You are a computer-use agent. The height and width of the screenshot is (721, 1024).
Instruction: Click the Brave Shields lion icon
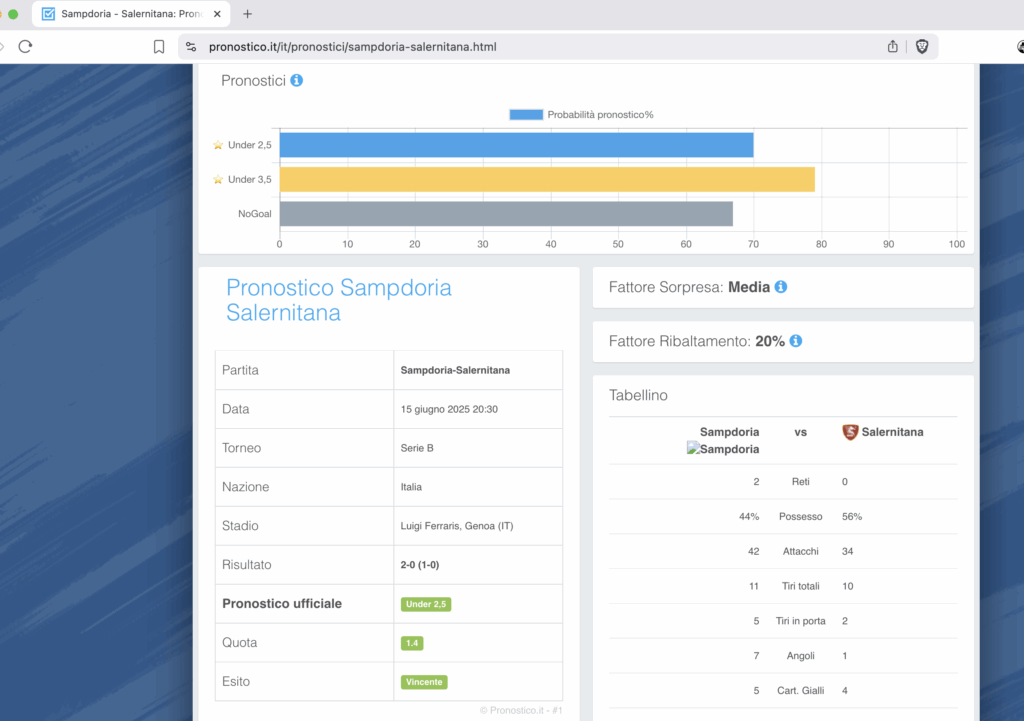click(921, 46)
